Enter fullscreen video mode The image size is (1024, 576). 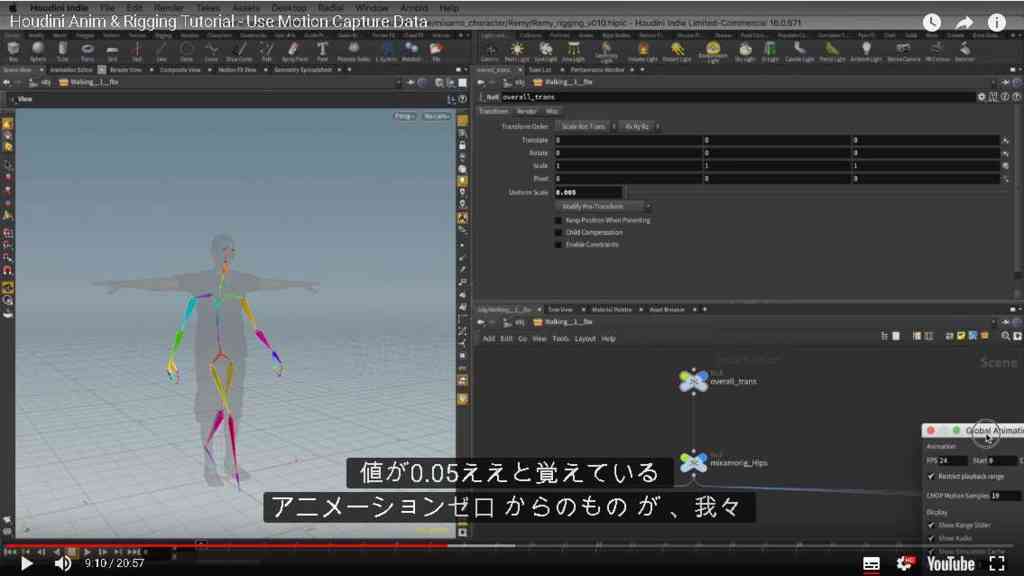(997, 563)
